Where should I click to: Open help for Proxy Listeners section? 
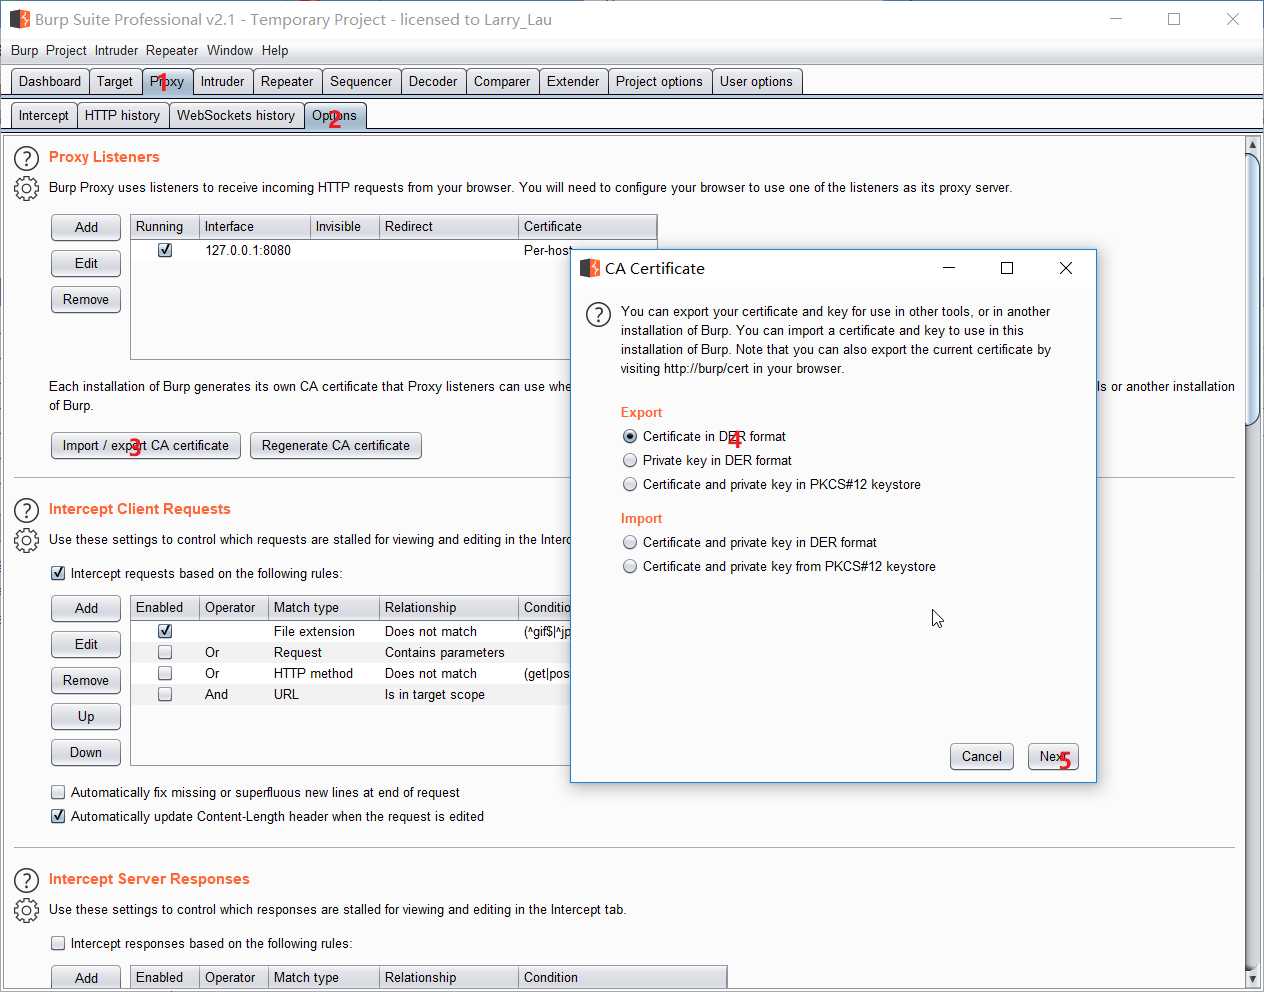(26, 158)
